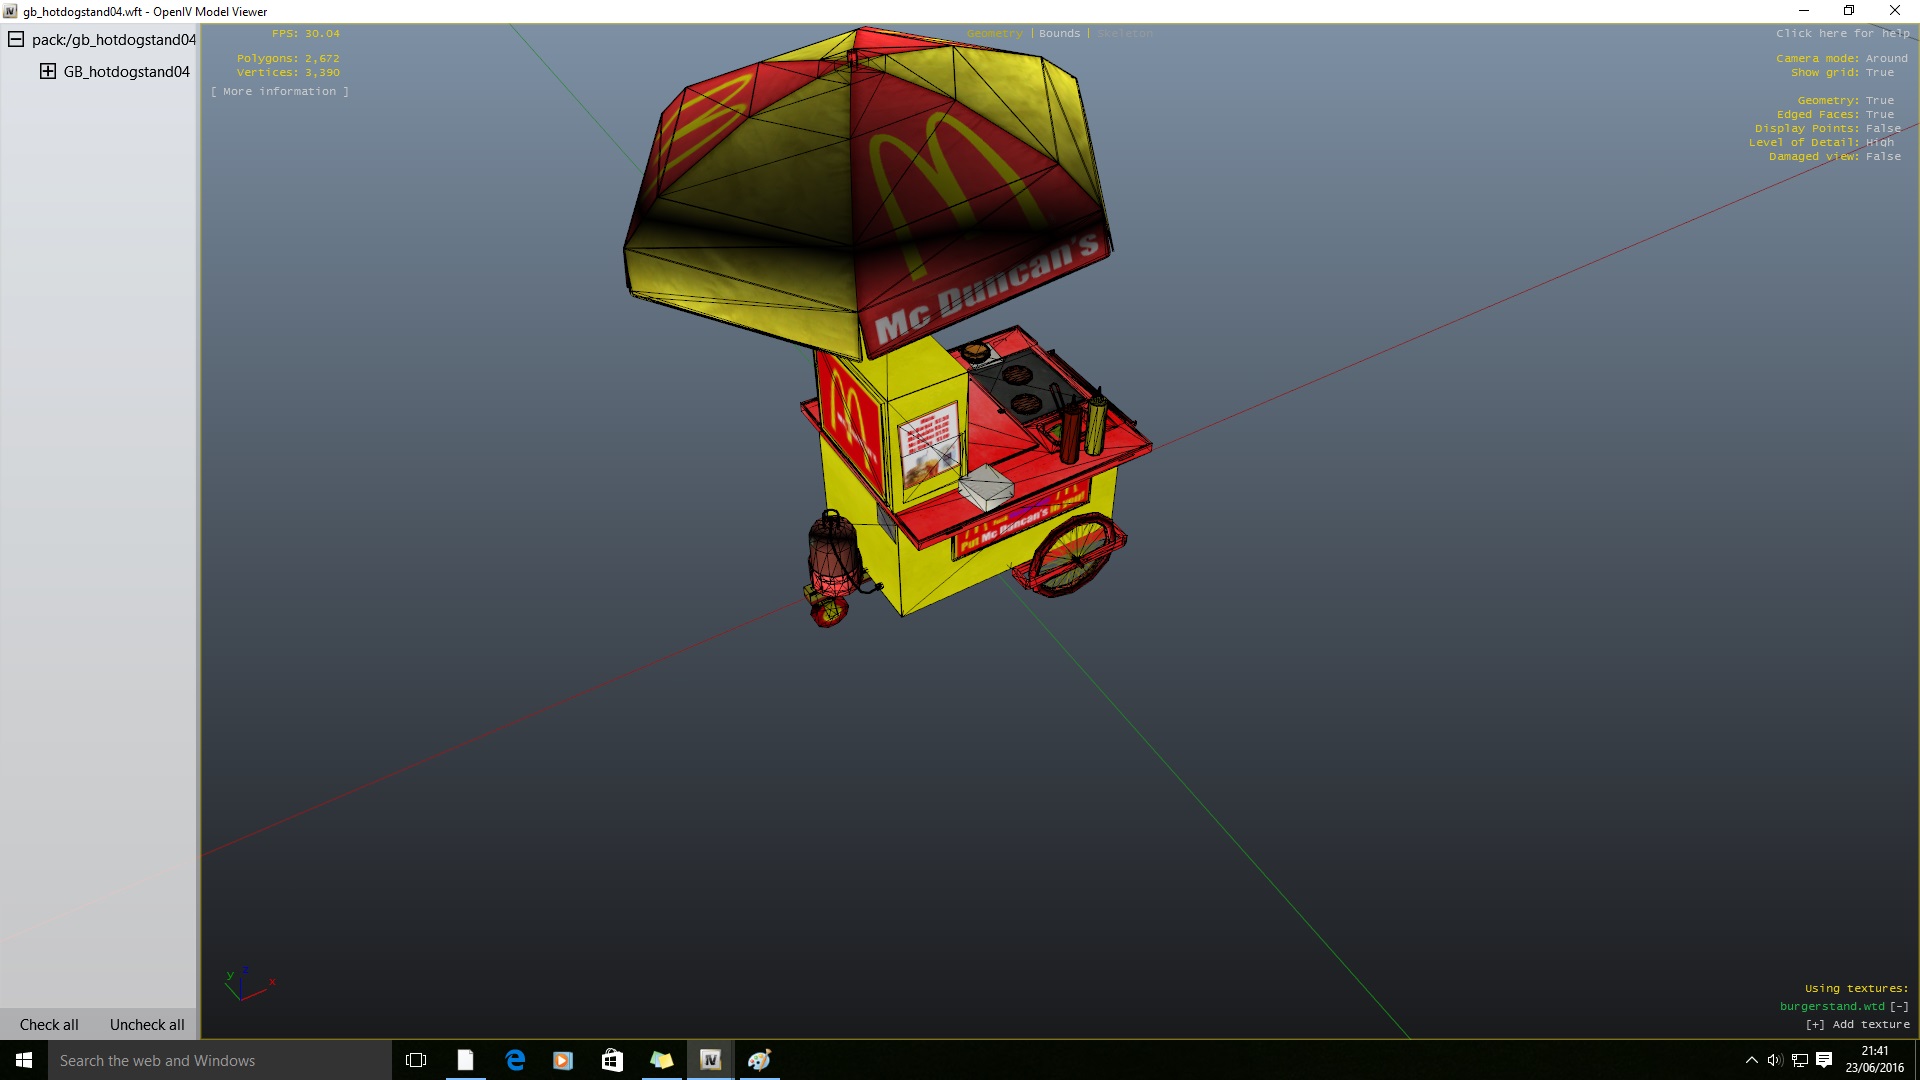This screenshot has width=1920, height=1080.
Task: Open Windows Store from taskbar
Action: click(612, 1060)
